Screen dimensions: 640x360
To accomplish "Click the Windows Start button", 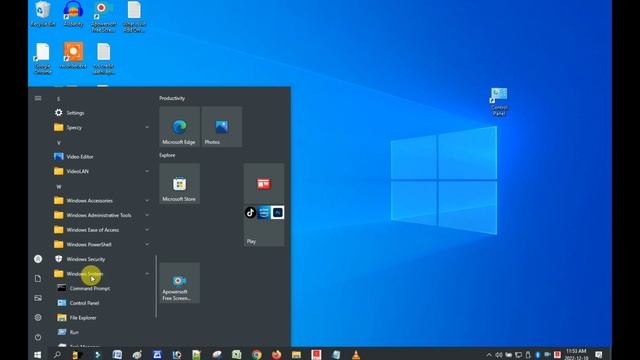I will click(38, 355).
